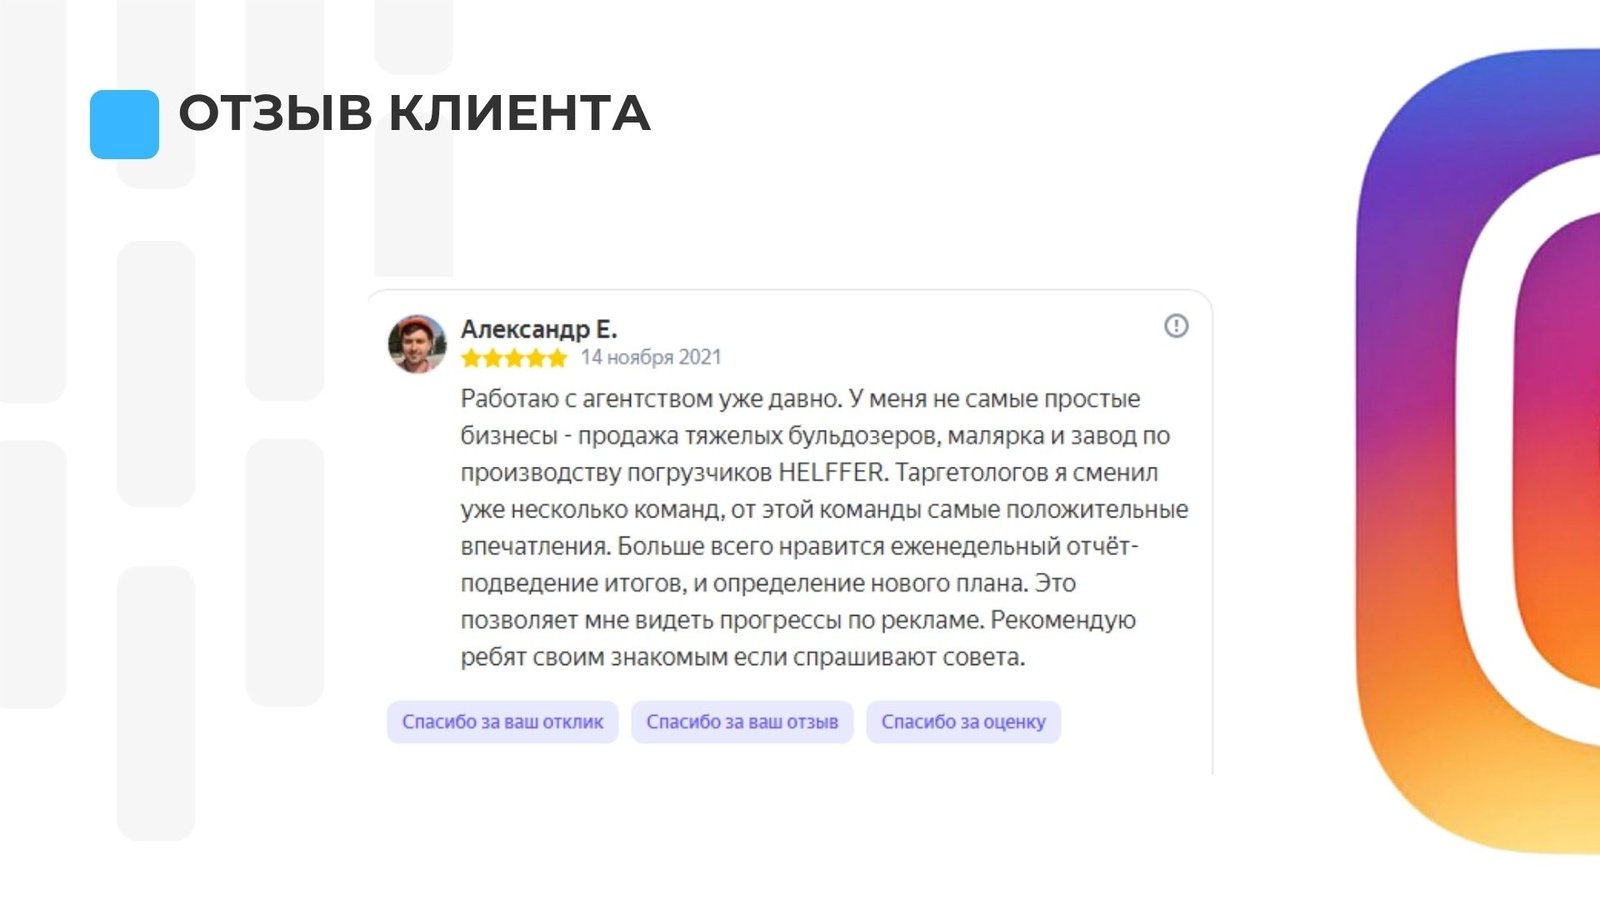Click the word HELFFER in the review
Viewport: 1600px width, 900px height.
pos(832,472)
